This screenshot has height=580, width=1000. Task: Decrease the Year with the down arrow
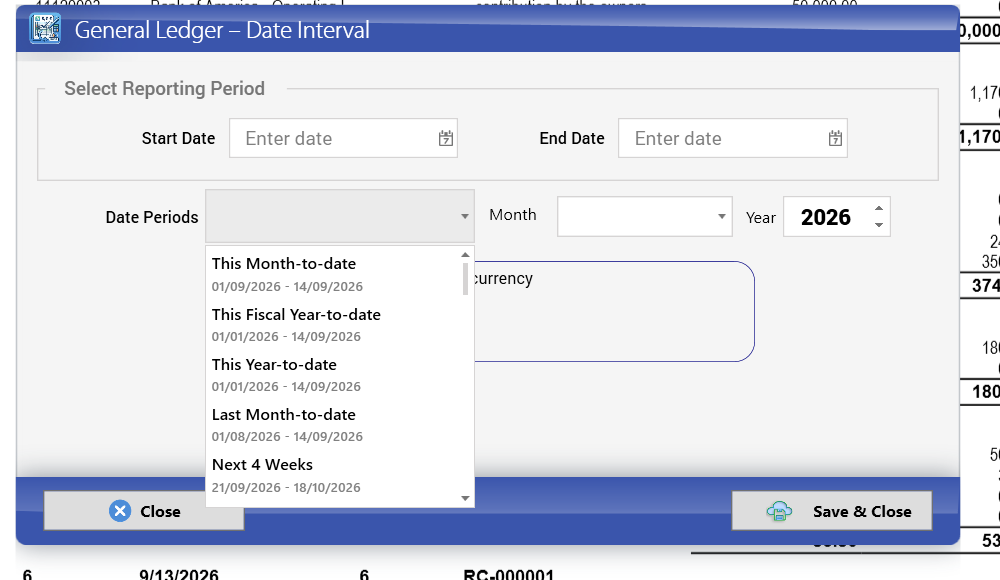(x=879, y=225)
